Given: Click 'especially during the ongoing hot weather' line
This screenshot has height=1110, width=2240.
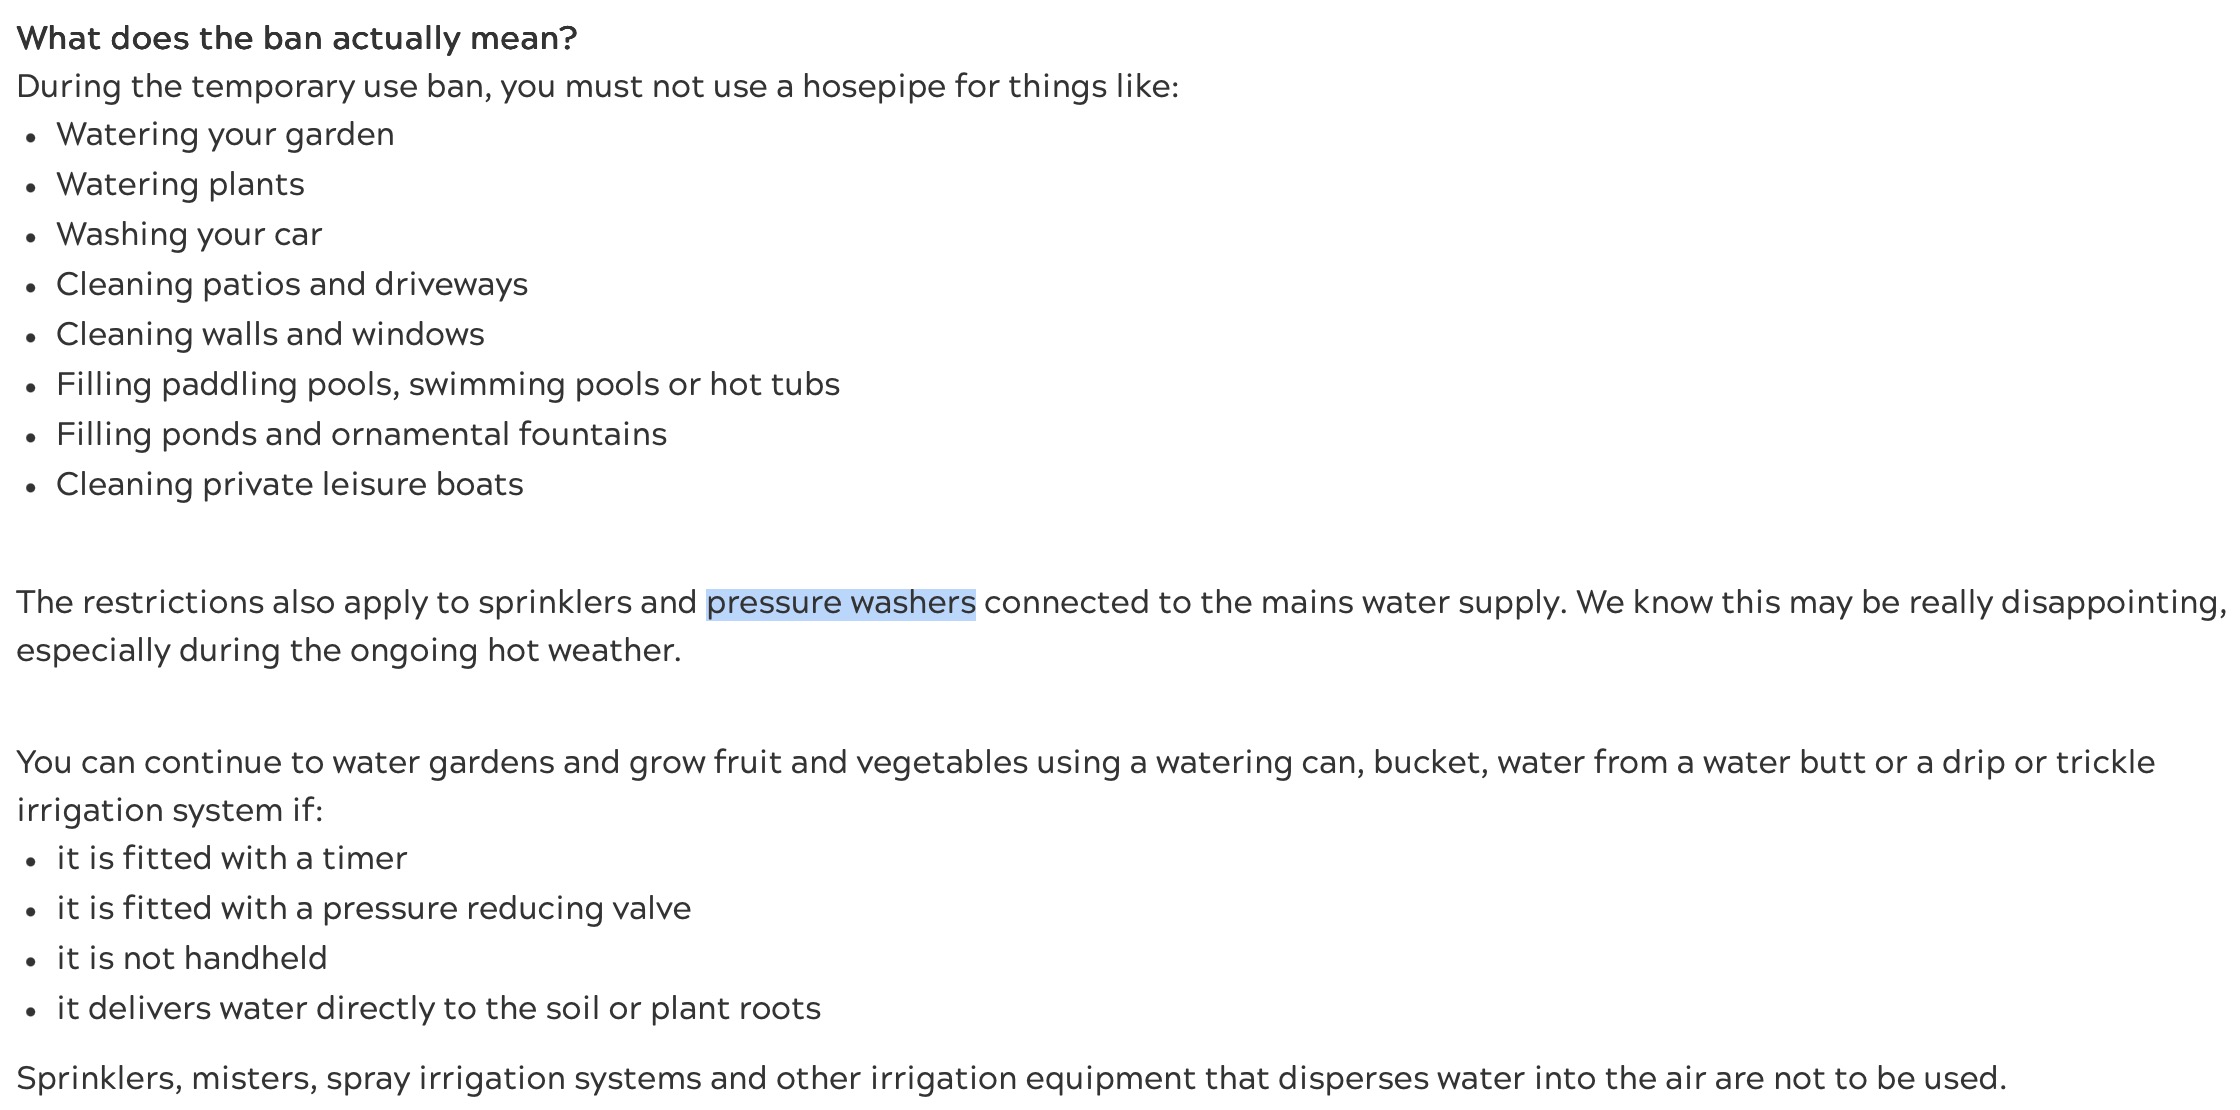Looking at the screenshot, I should pos(349,650).
